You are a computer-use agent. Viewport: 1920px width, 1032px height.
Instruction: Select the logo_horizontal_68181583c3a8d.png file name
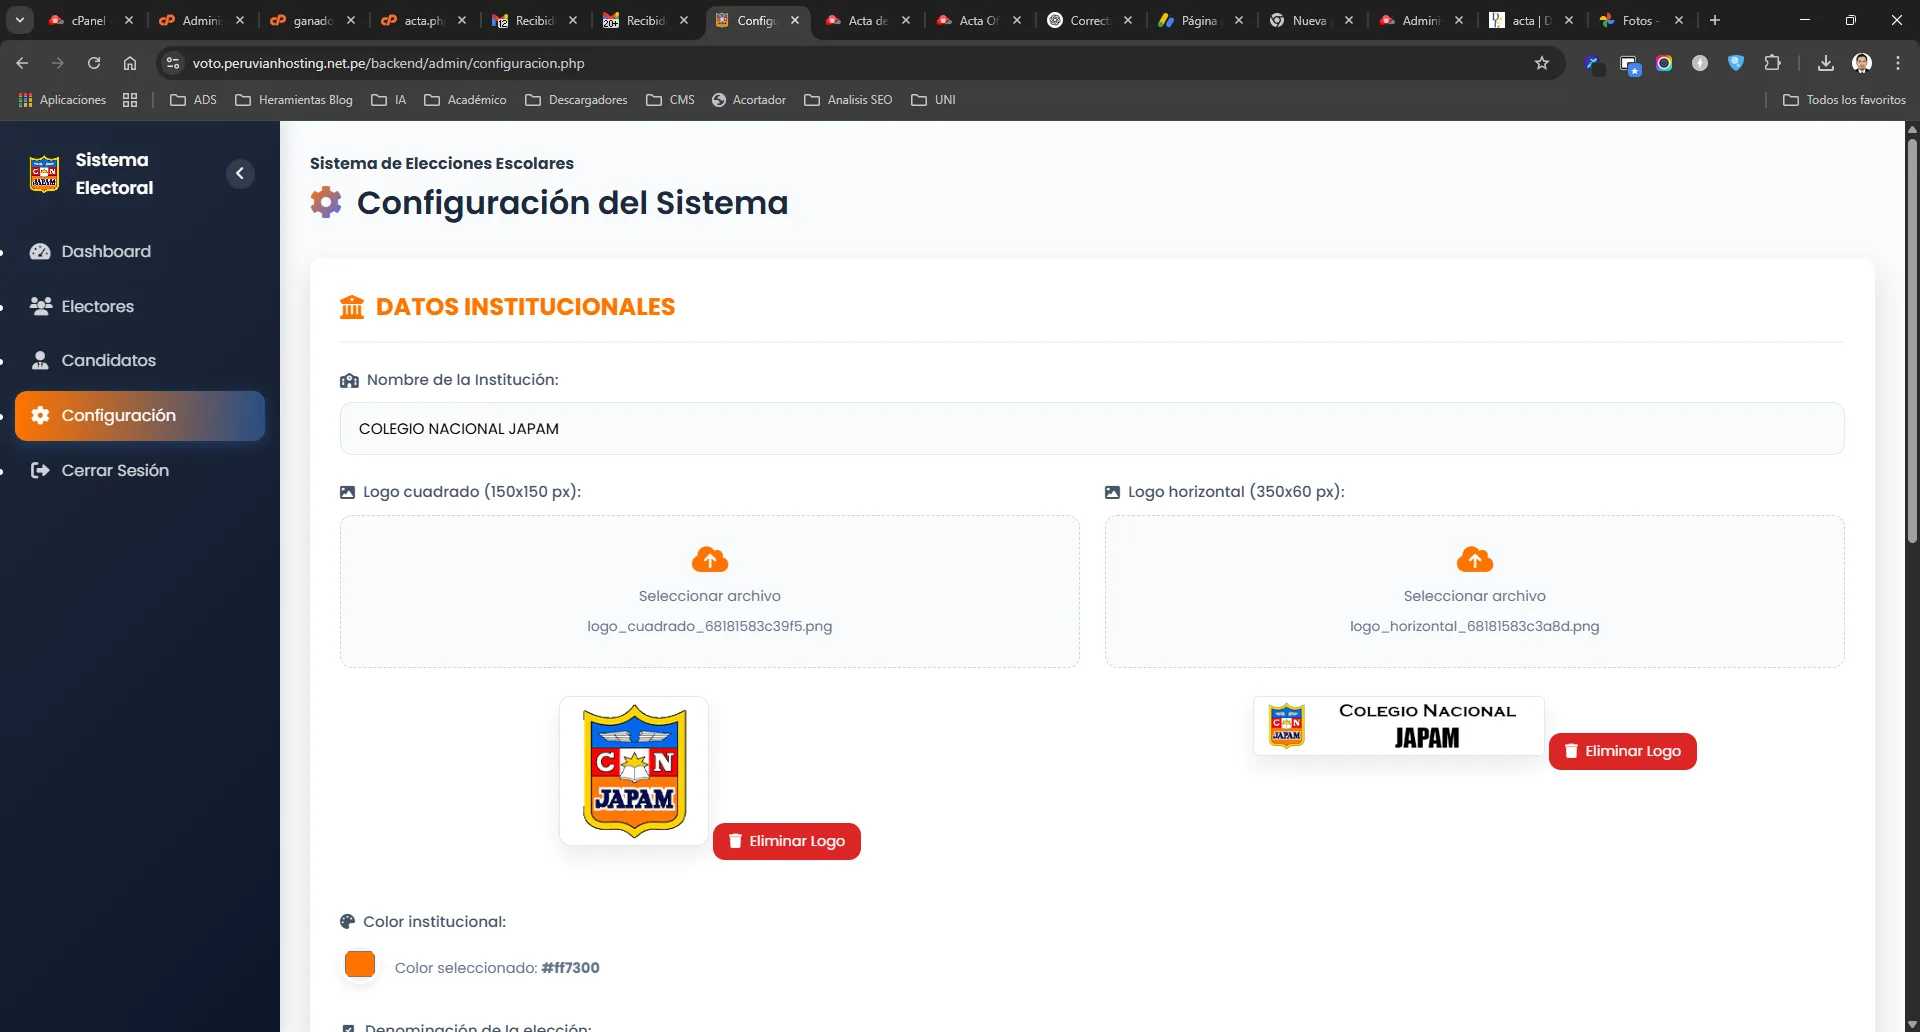pos(1474,626)
